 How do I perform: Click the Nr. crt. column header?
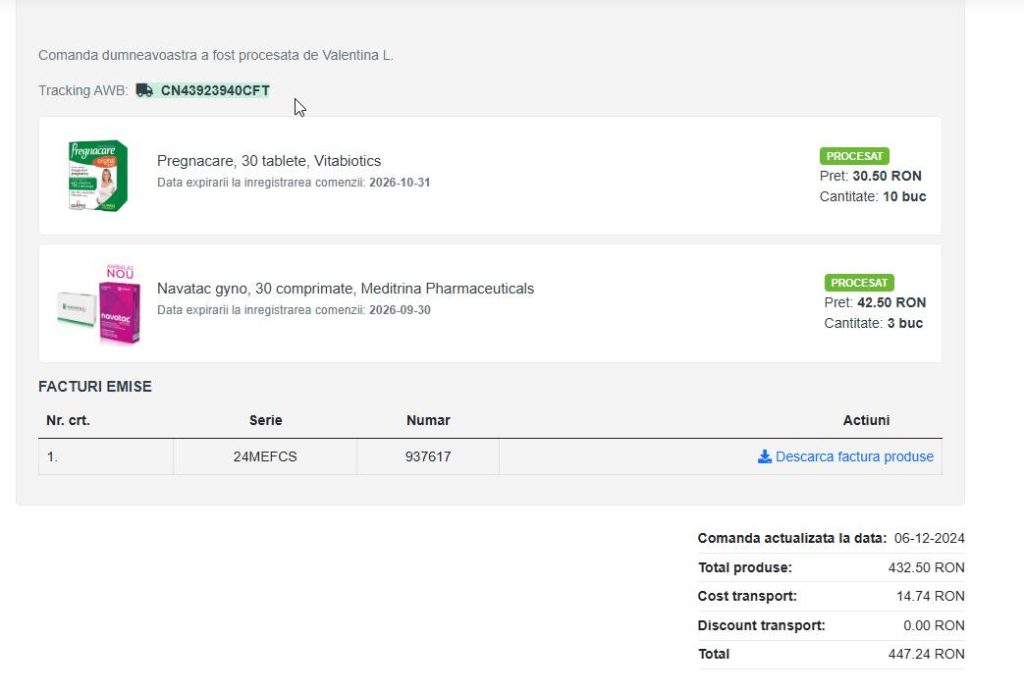point(68,420)
